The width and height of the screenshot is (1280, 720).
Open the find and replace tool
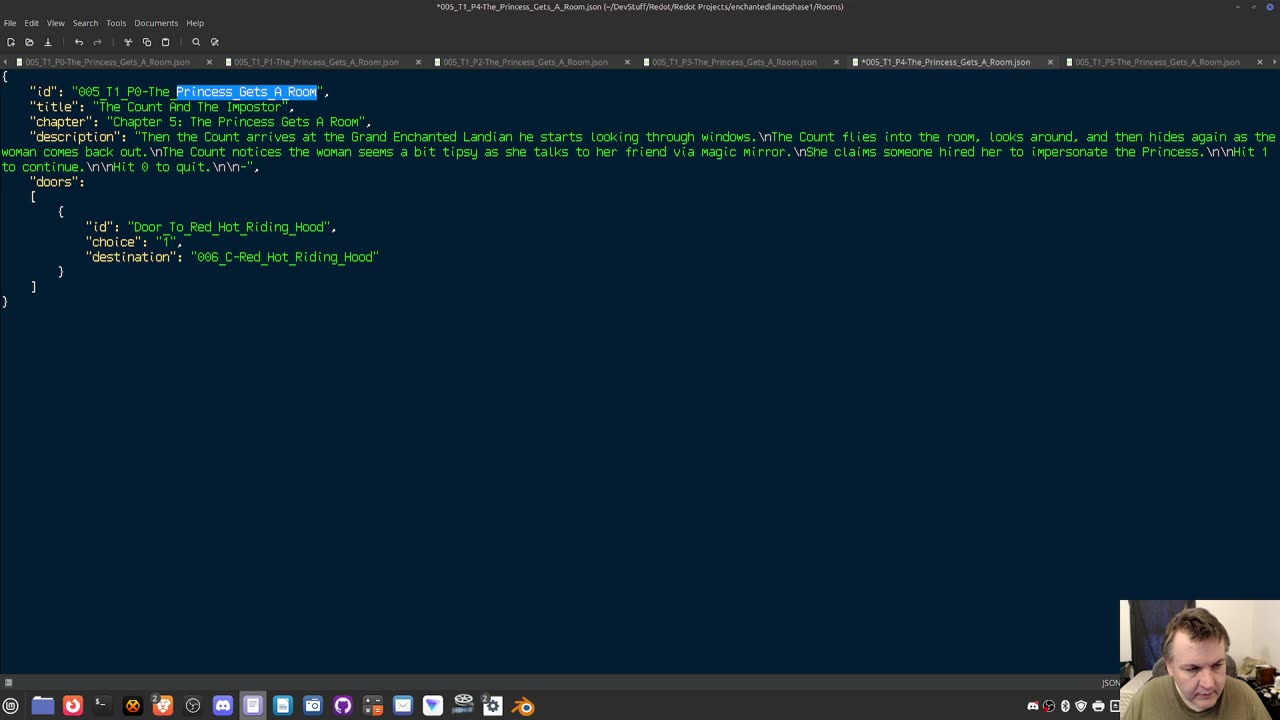[x=214, y=42]
